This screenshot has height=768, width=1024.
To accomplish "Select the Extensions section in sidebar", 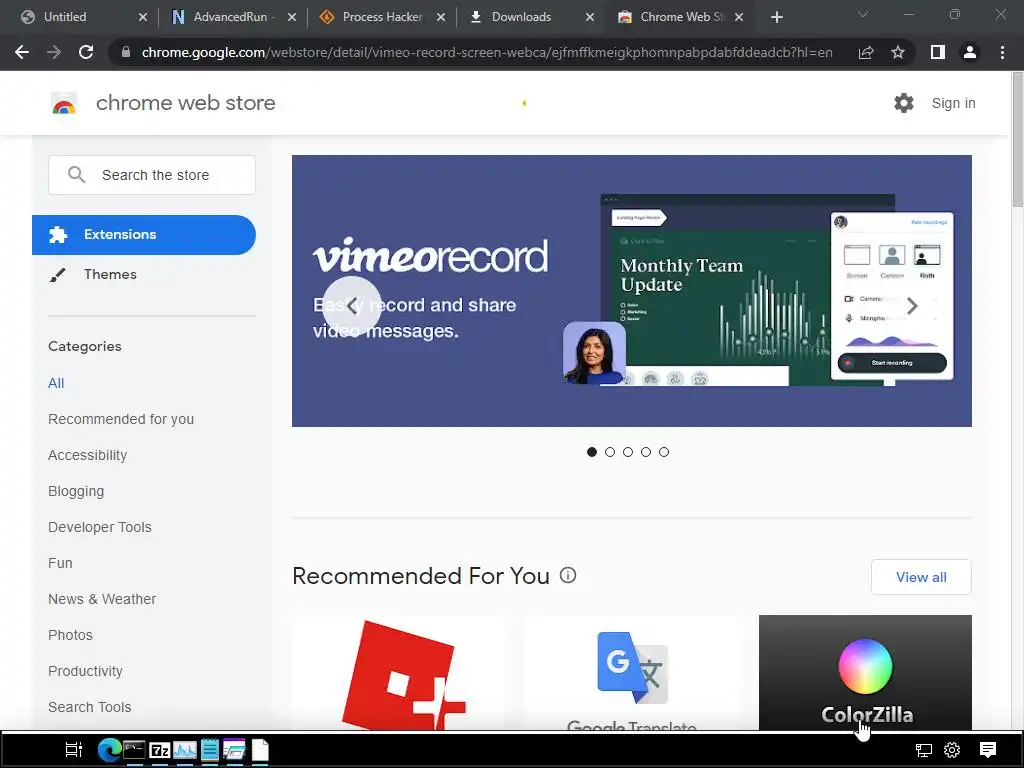I will (144, 234).
